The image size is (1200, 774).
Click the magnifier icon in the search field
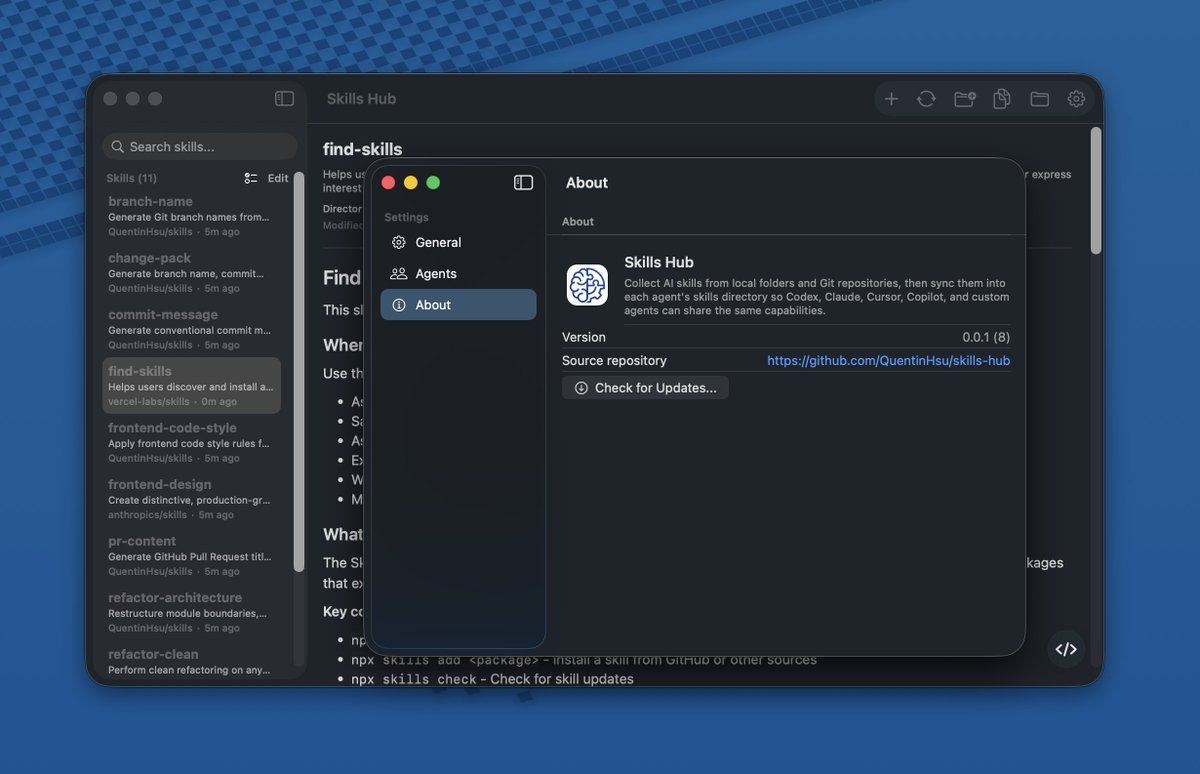(118, 147)
